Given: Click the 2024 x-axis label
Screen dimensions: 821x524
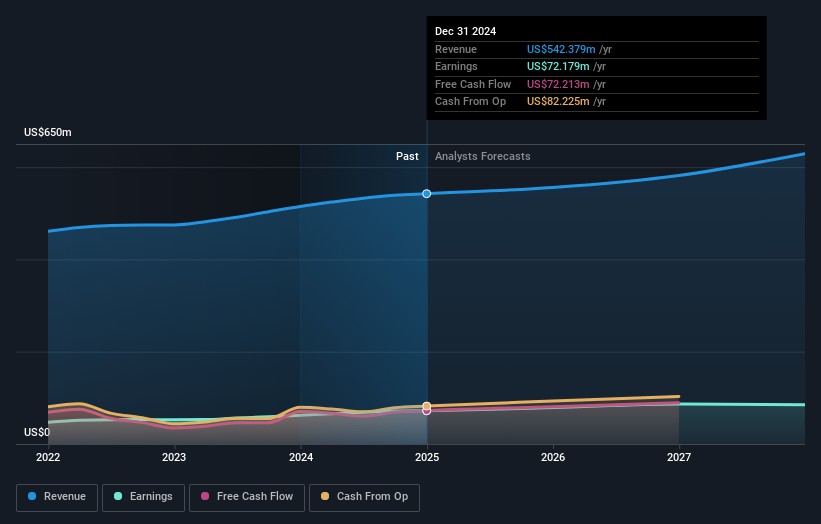Looking at the screenshot, I should (300, 458).
